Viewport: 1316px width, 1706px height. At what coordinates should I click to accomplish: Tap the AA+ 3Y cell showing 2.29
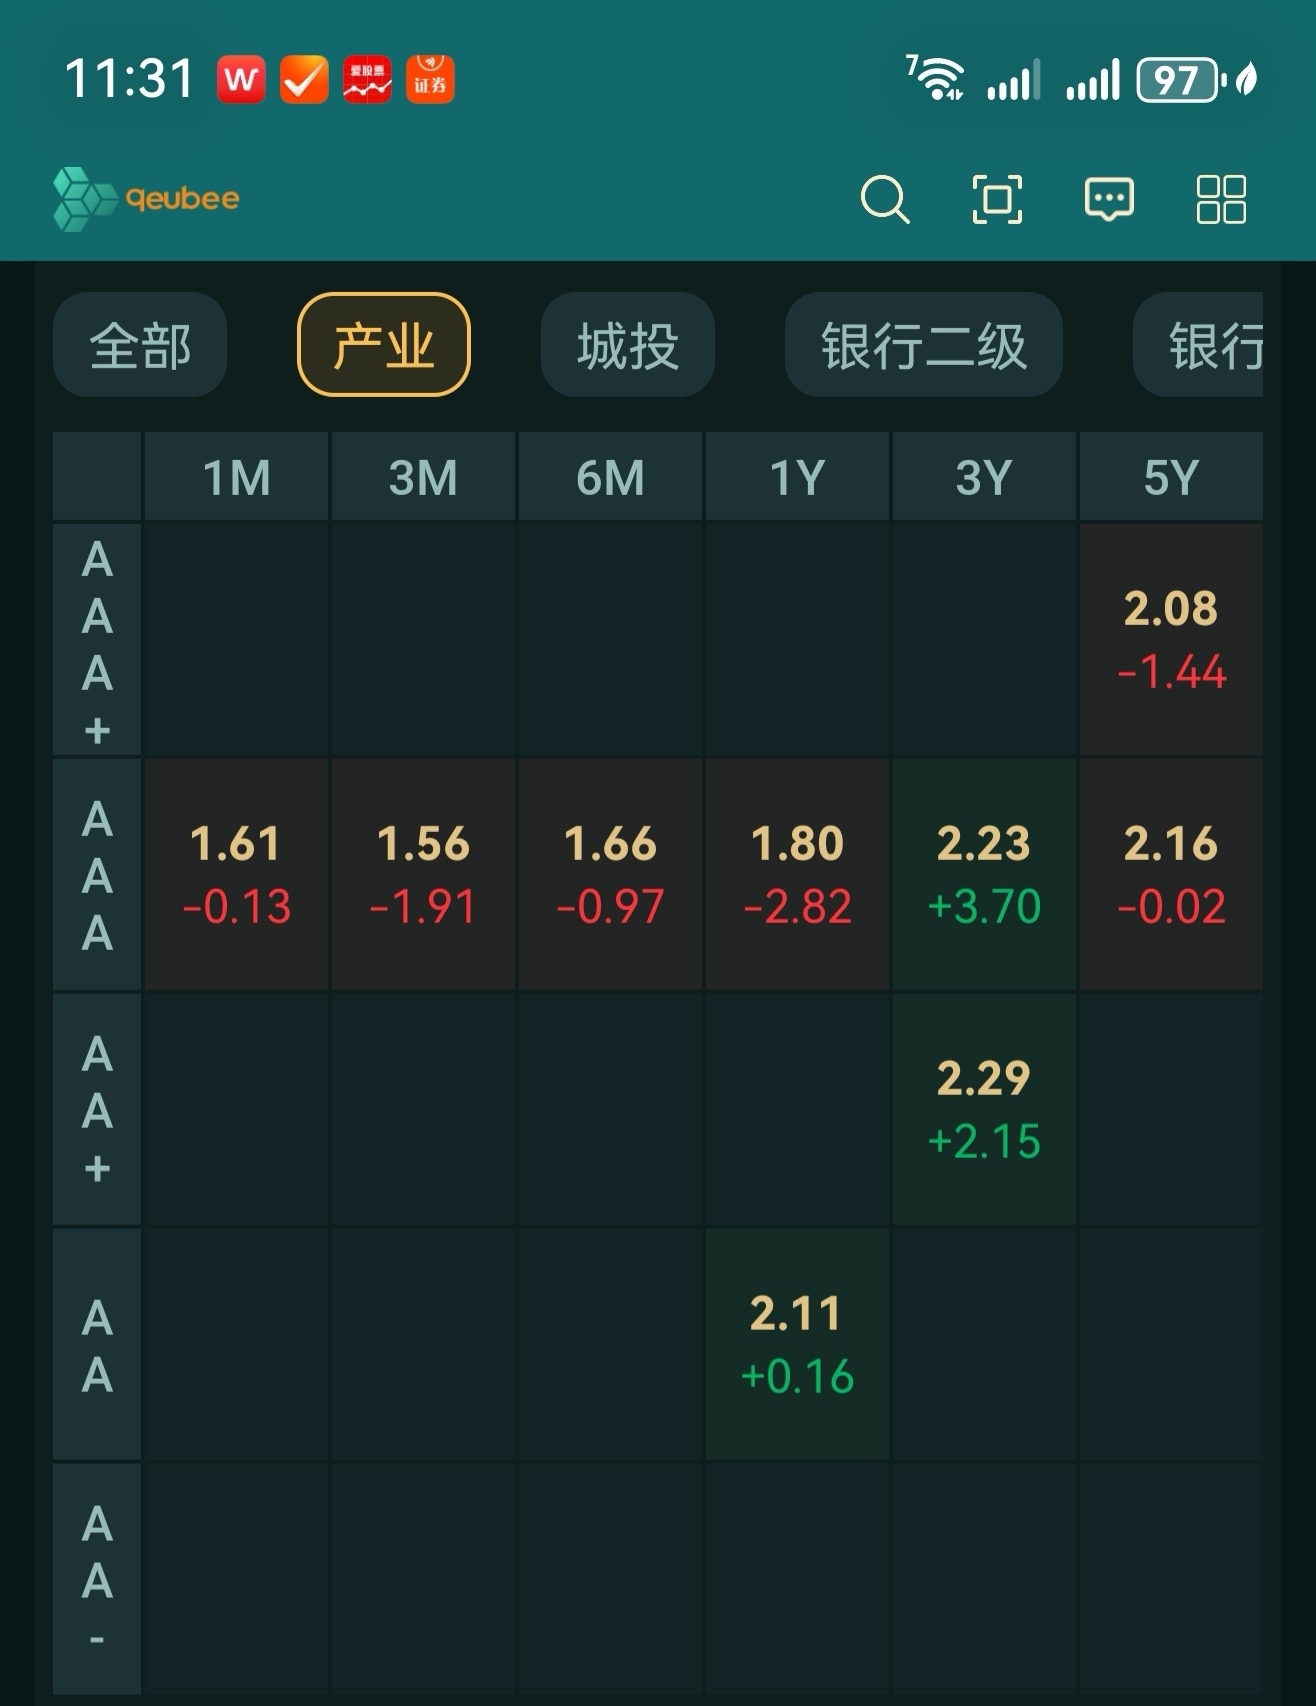click(x=984, y=1109)
